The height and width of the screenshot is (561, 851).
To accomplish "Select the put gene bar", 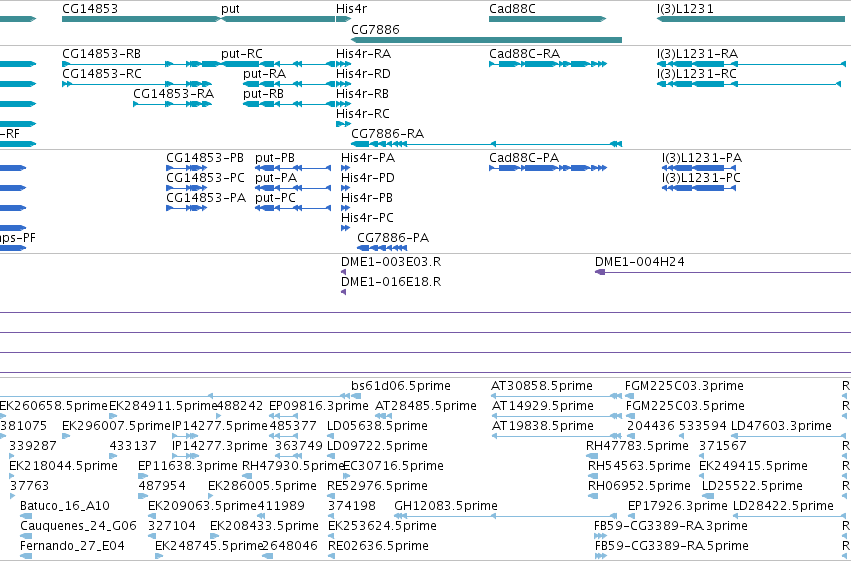I will tap(278, 19).
